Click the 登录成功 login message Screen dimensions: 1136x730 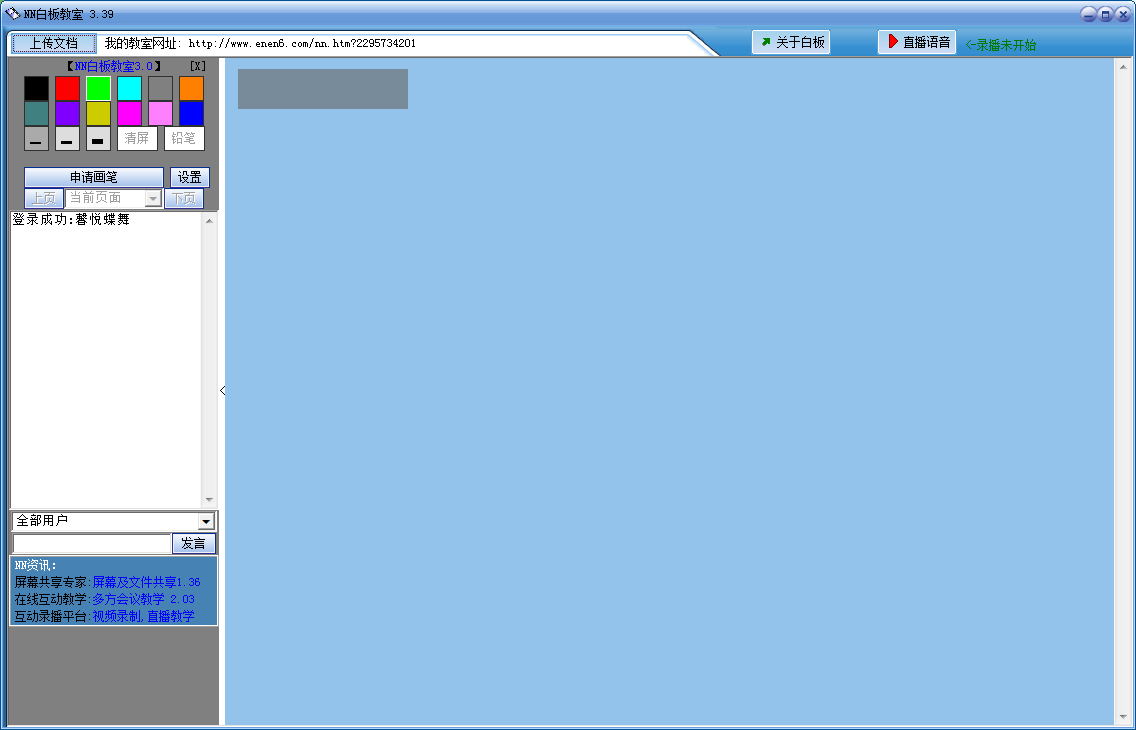click(71, 219)
